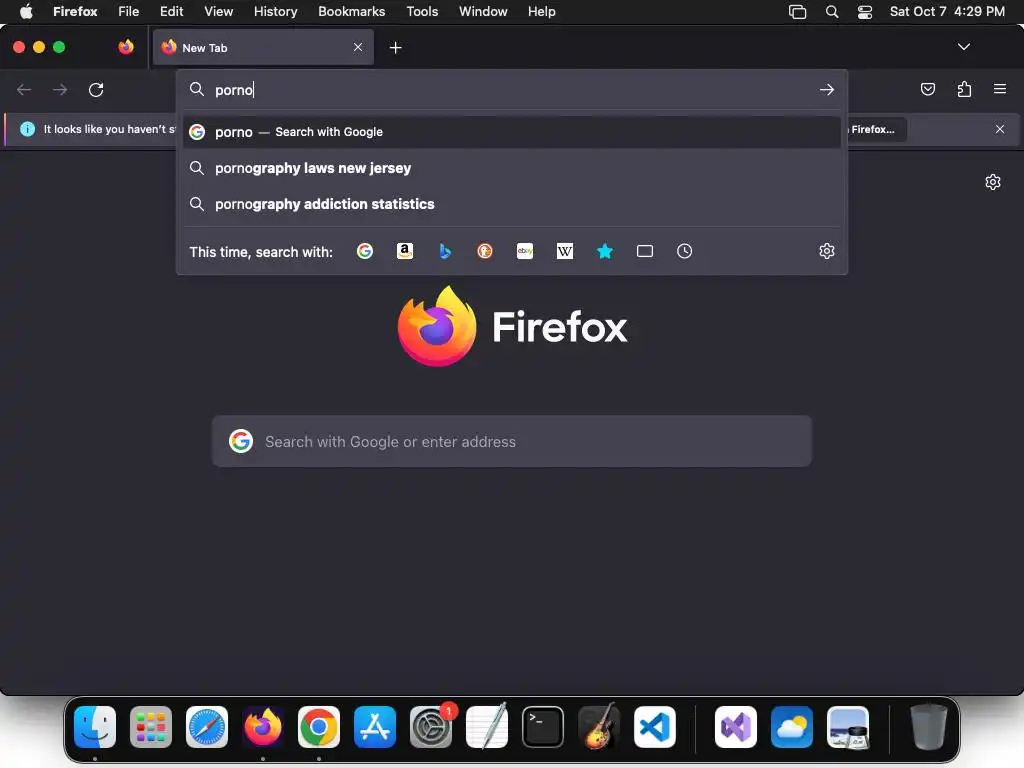The height and width of the screenshot is (768, 1024).
Task: Open the Tools menu
Action: click(422, 11)
